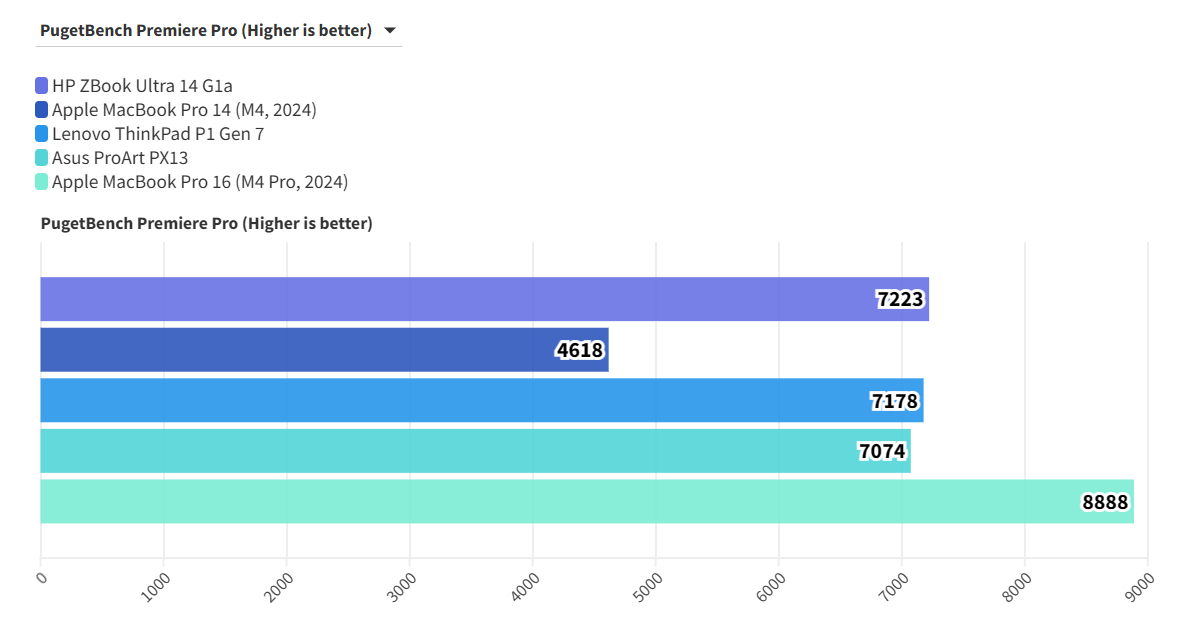Viewport: 1192px width, 624px height.
Task: Click the Lenovo ThinkPad P1 Gen 7 swatch
Action: point(41,134)
